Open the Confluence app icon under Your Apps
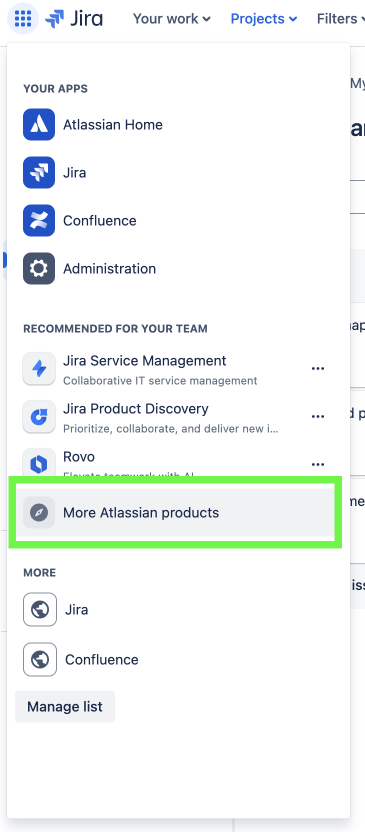The height and width of the screenshot is (832, 365). pyautogui.click(x=39, y=220)
